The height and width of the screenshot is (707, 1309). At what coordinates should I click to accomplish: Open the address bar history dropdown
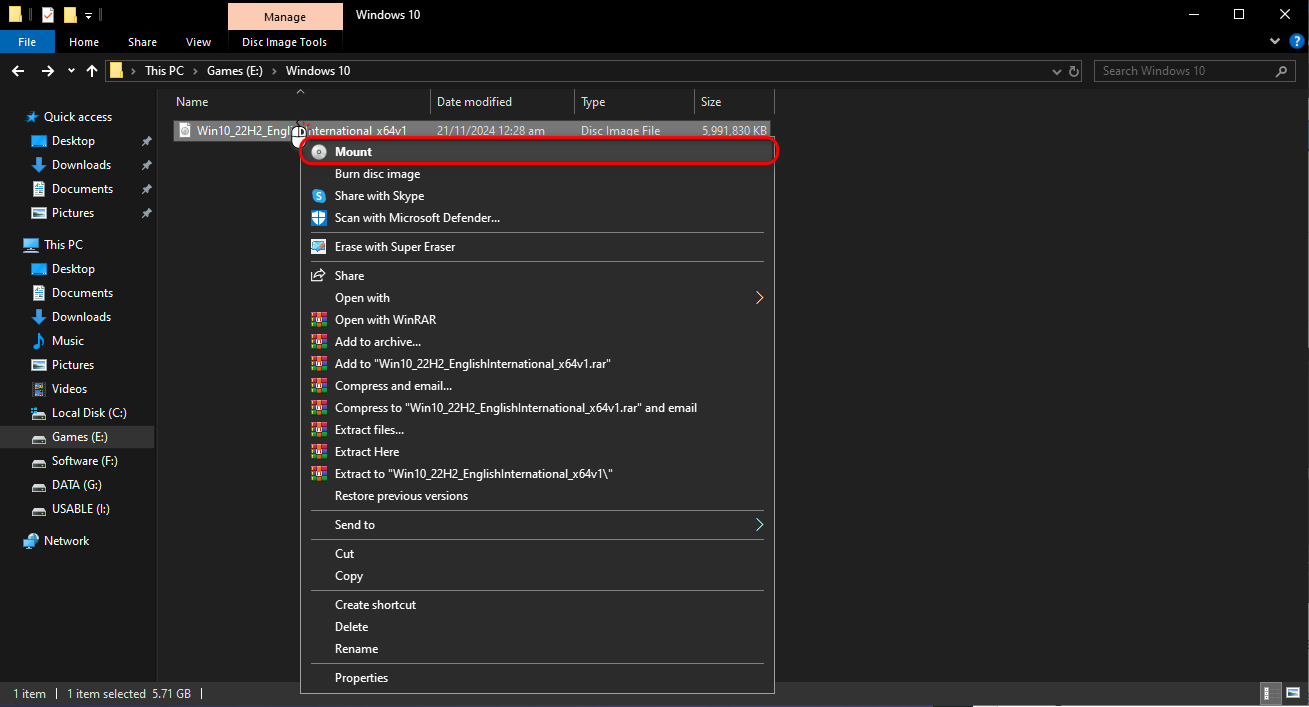pyautogui.click(x=1058, y=71)
